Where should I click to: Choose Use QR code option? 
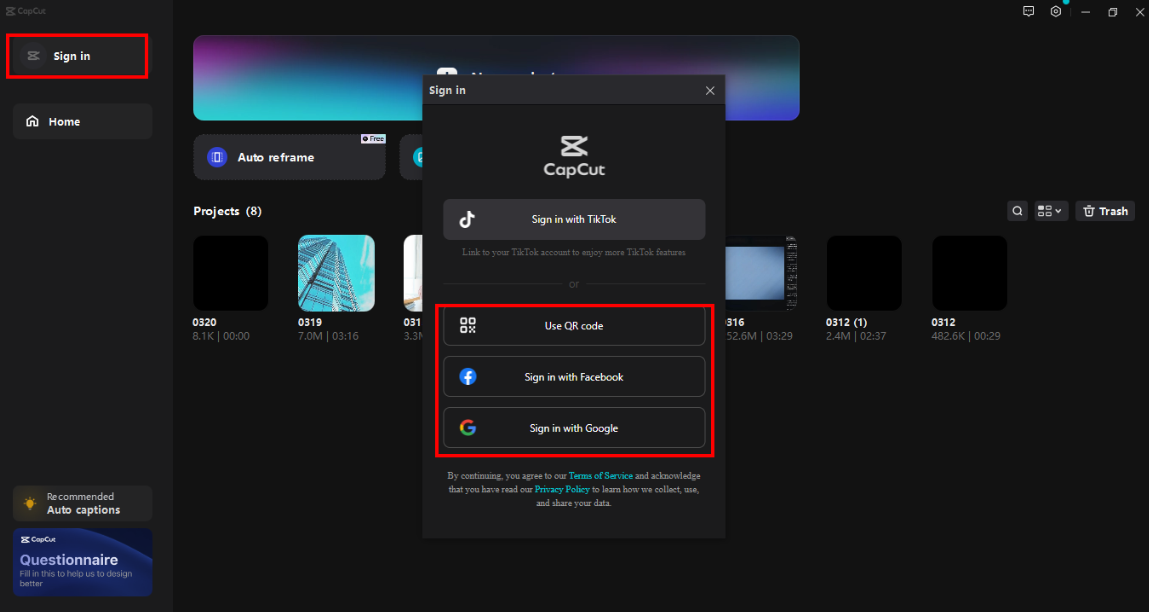tap(574, 325)
